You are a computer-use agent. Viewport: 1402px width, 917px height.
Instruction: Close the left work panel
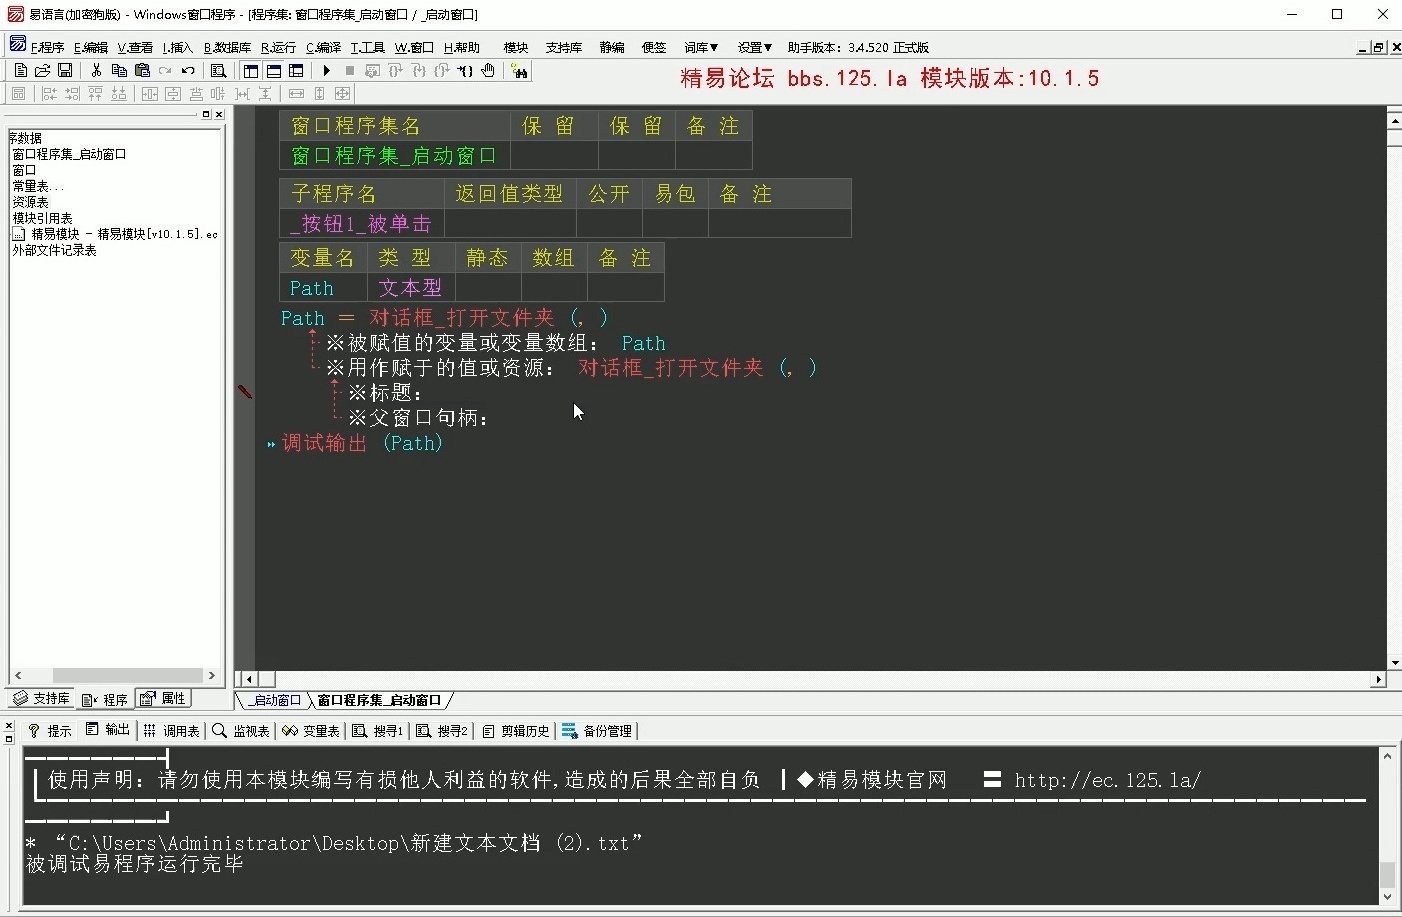pyautogui.click(x=219, y=115)
